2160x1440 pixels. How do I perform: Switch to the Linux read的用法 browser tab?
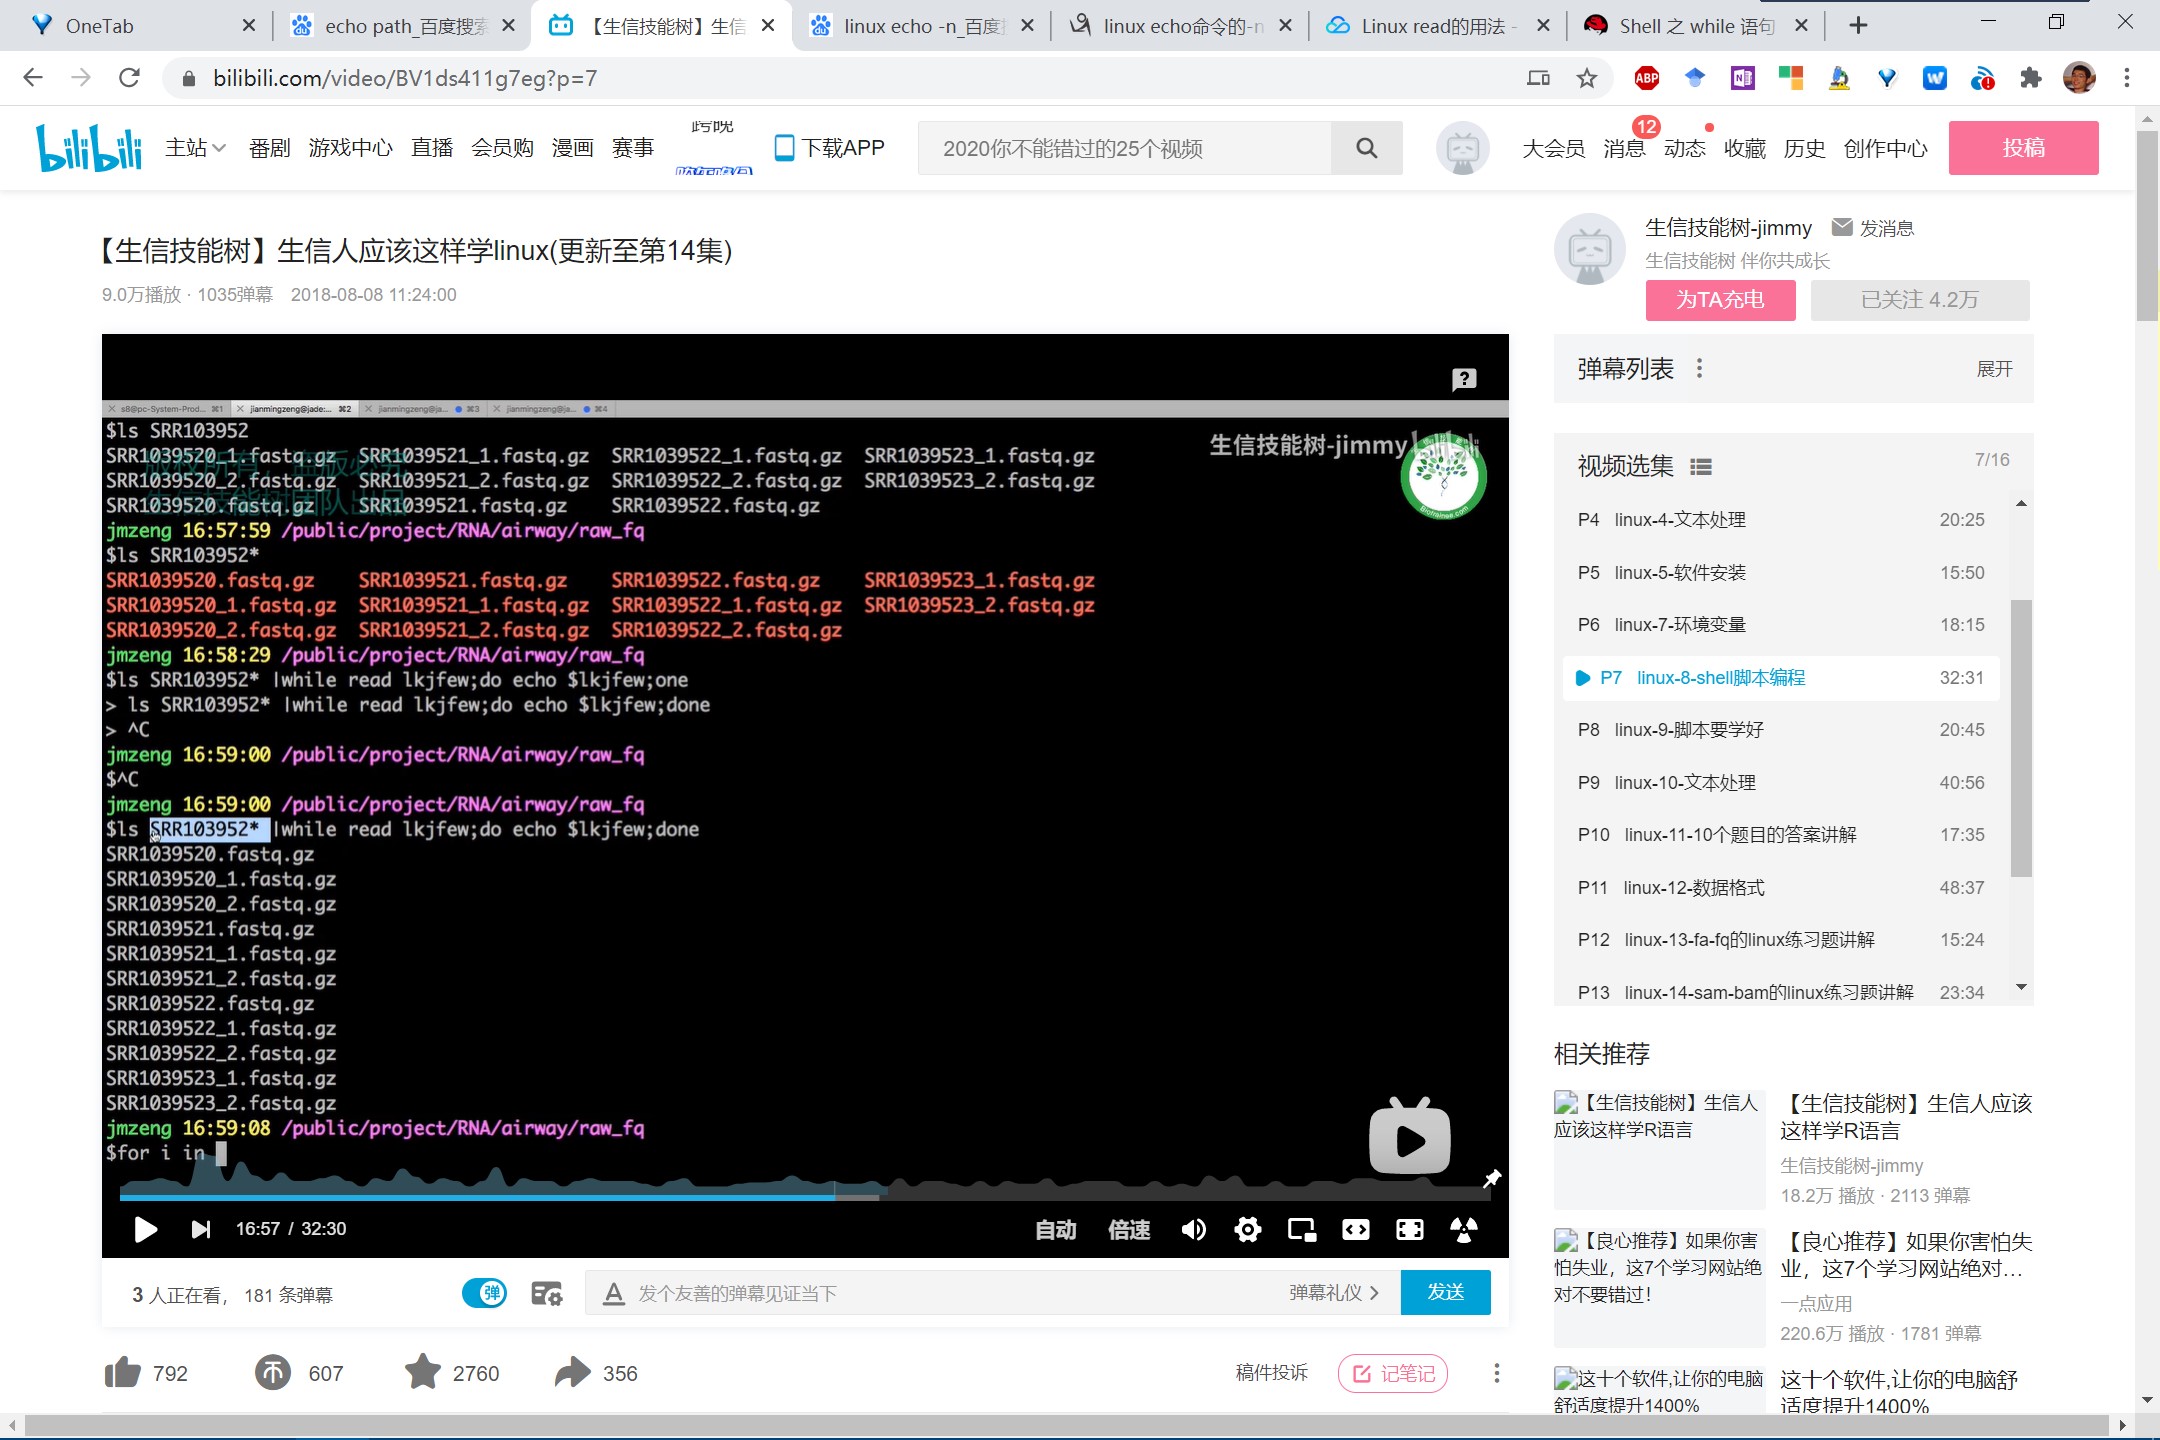click(1431, 26)
